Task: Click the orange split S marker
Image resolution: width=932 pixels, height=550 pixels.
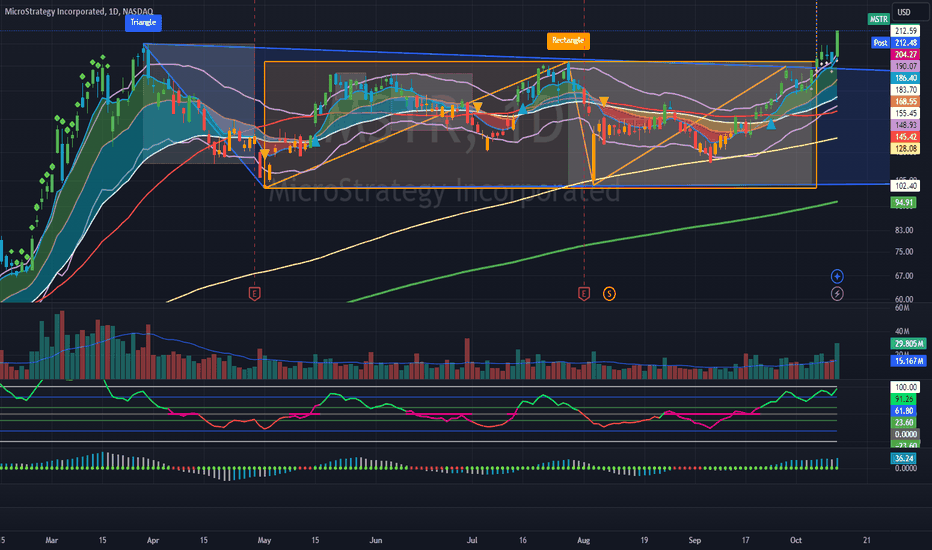Action: tap(609, 293)
